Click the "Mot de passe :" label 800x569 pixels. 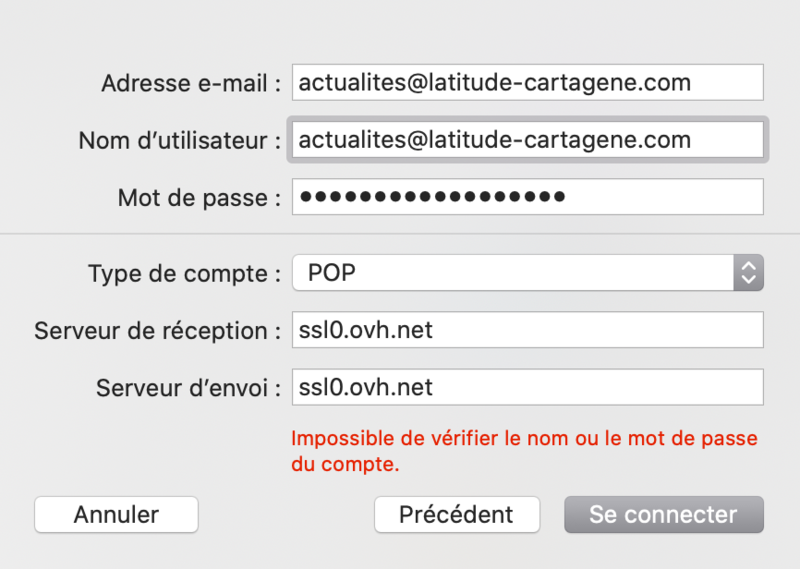199,198
